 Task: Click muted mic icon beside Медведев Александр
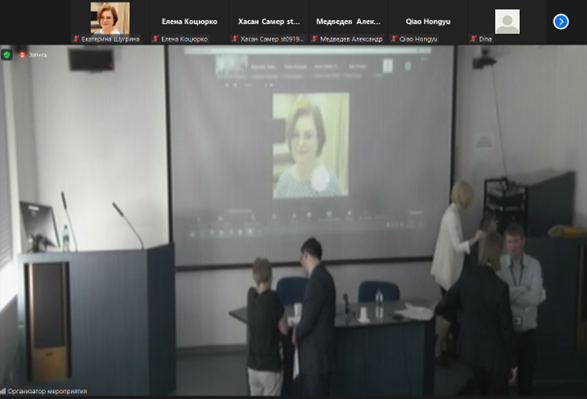coord(314,39)
